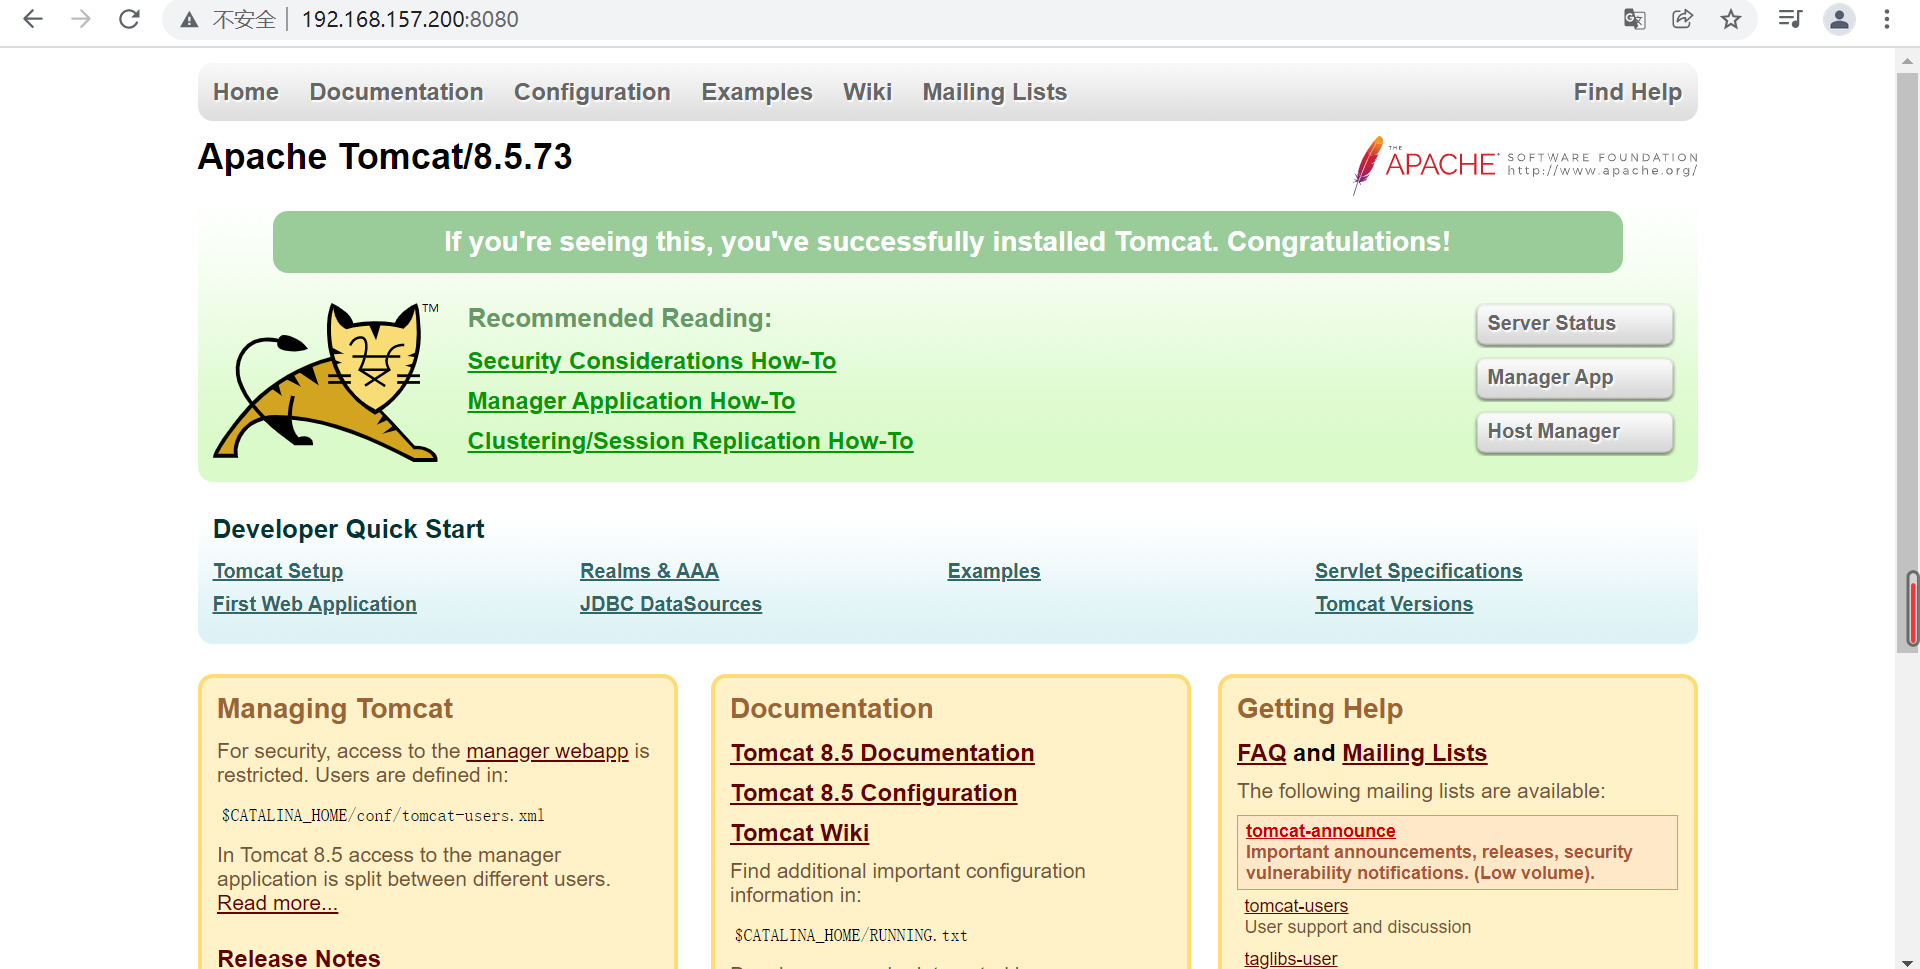The image size is (1920, 969).
Task: Open the FAQ link under Getting Help
Action: pos(1262,753)
